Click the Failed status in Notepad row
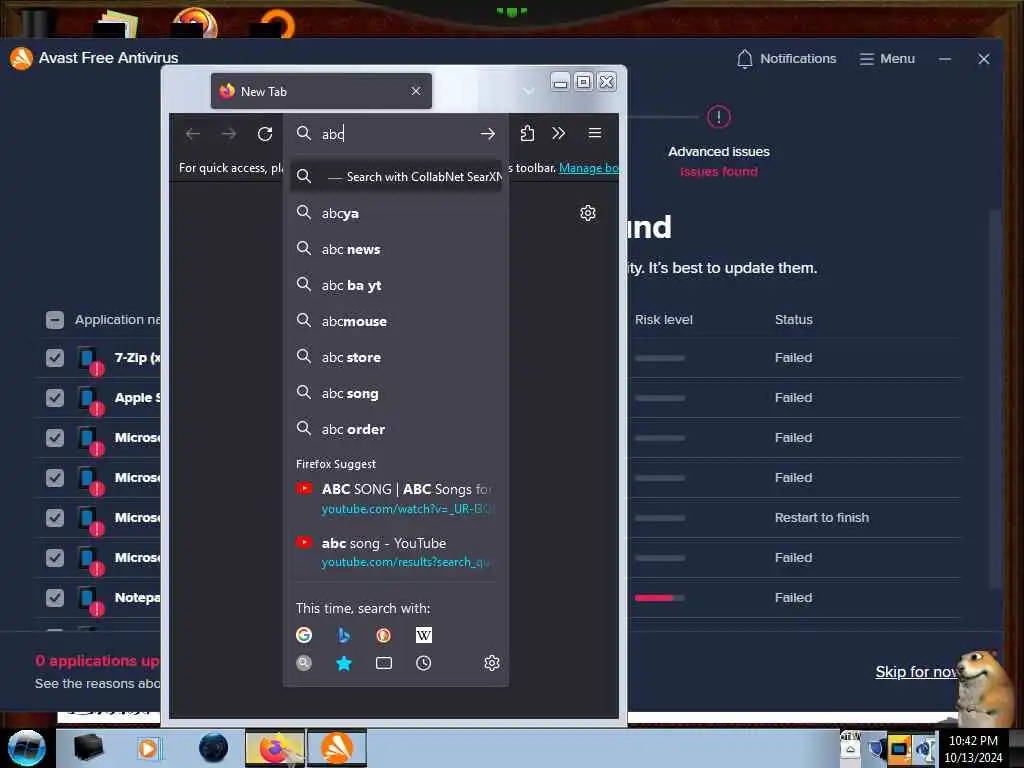The width and height of the screenshot is (1024, 768). 793,598
